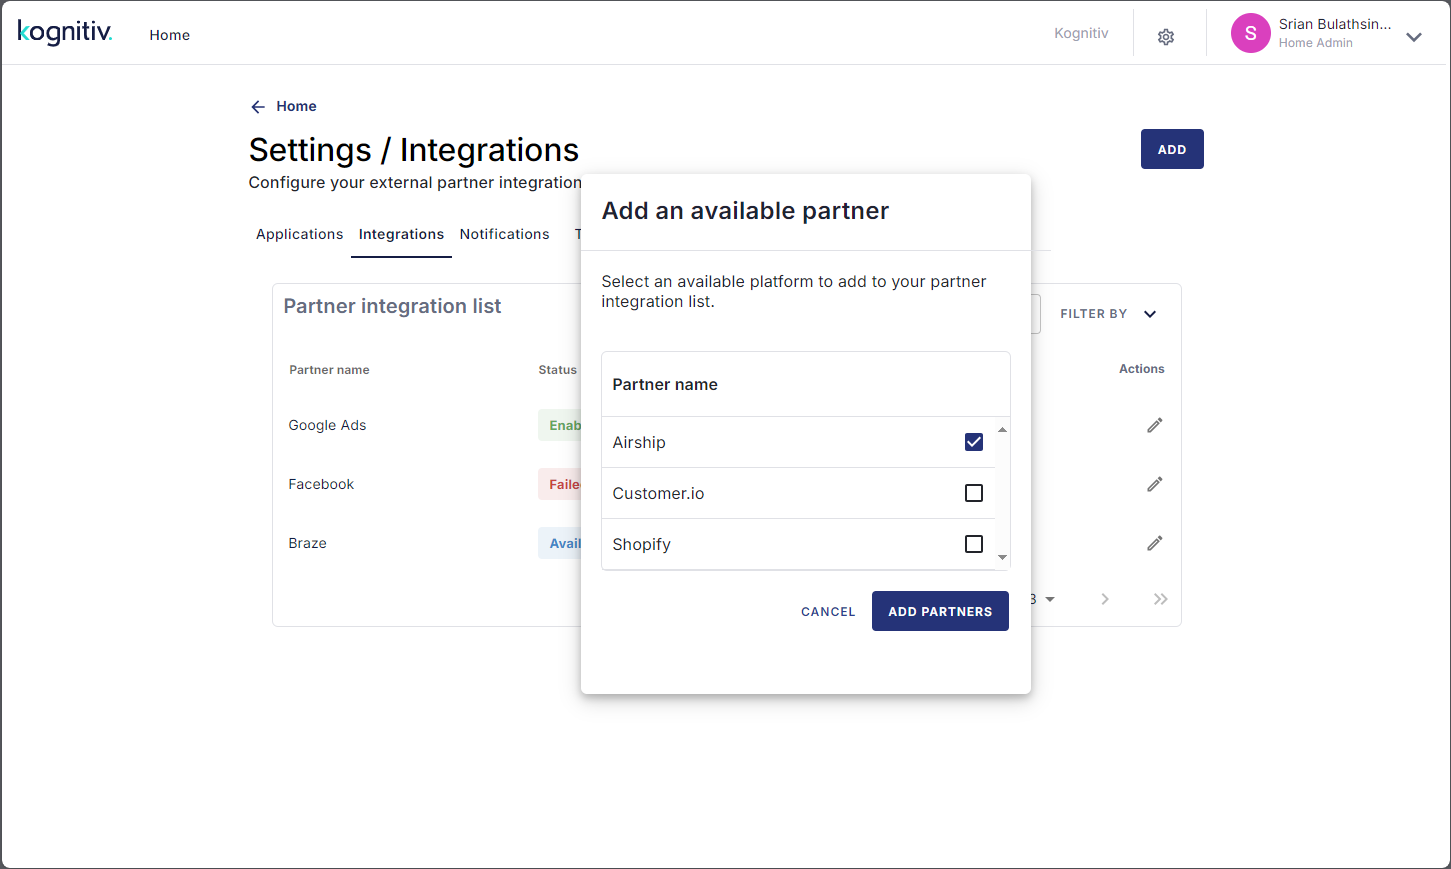Click the Actions column header
The image size is (1451, 869).
1141,369
